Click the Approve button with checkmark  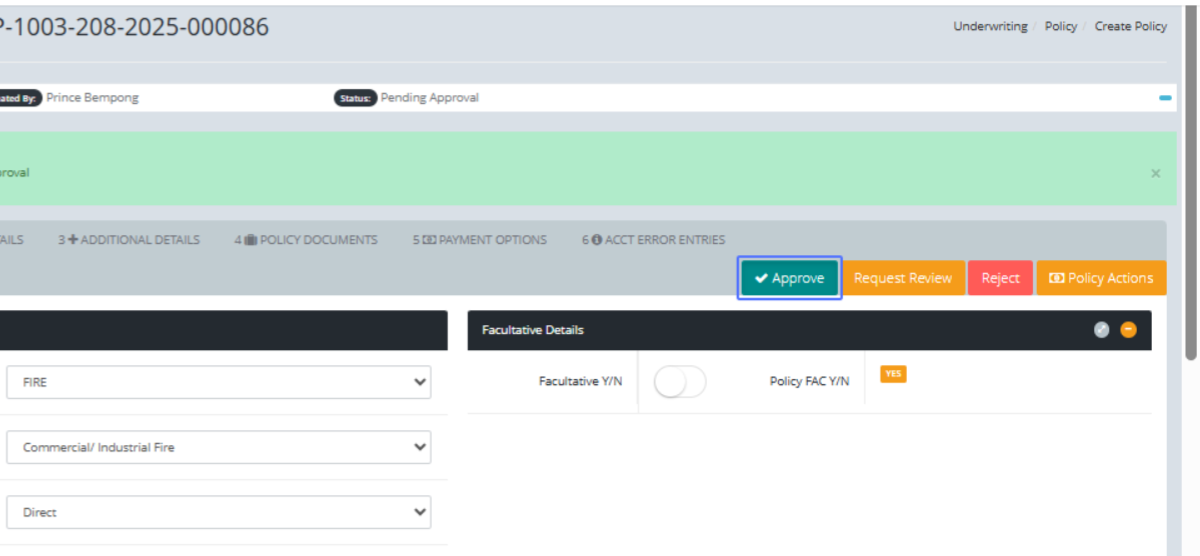[x=789, y=278]
